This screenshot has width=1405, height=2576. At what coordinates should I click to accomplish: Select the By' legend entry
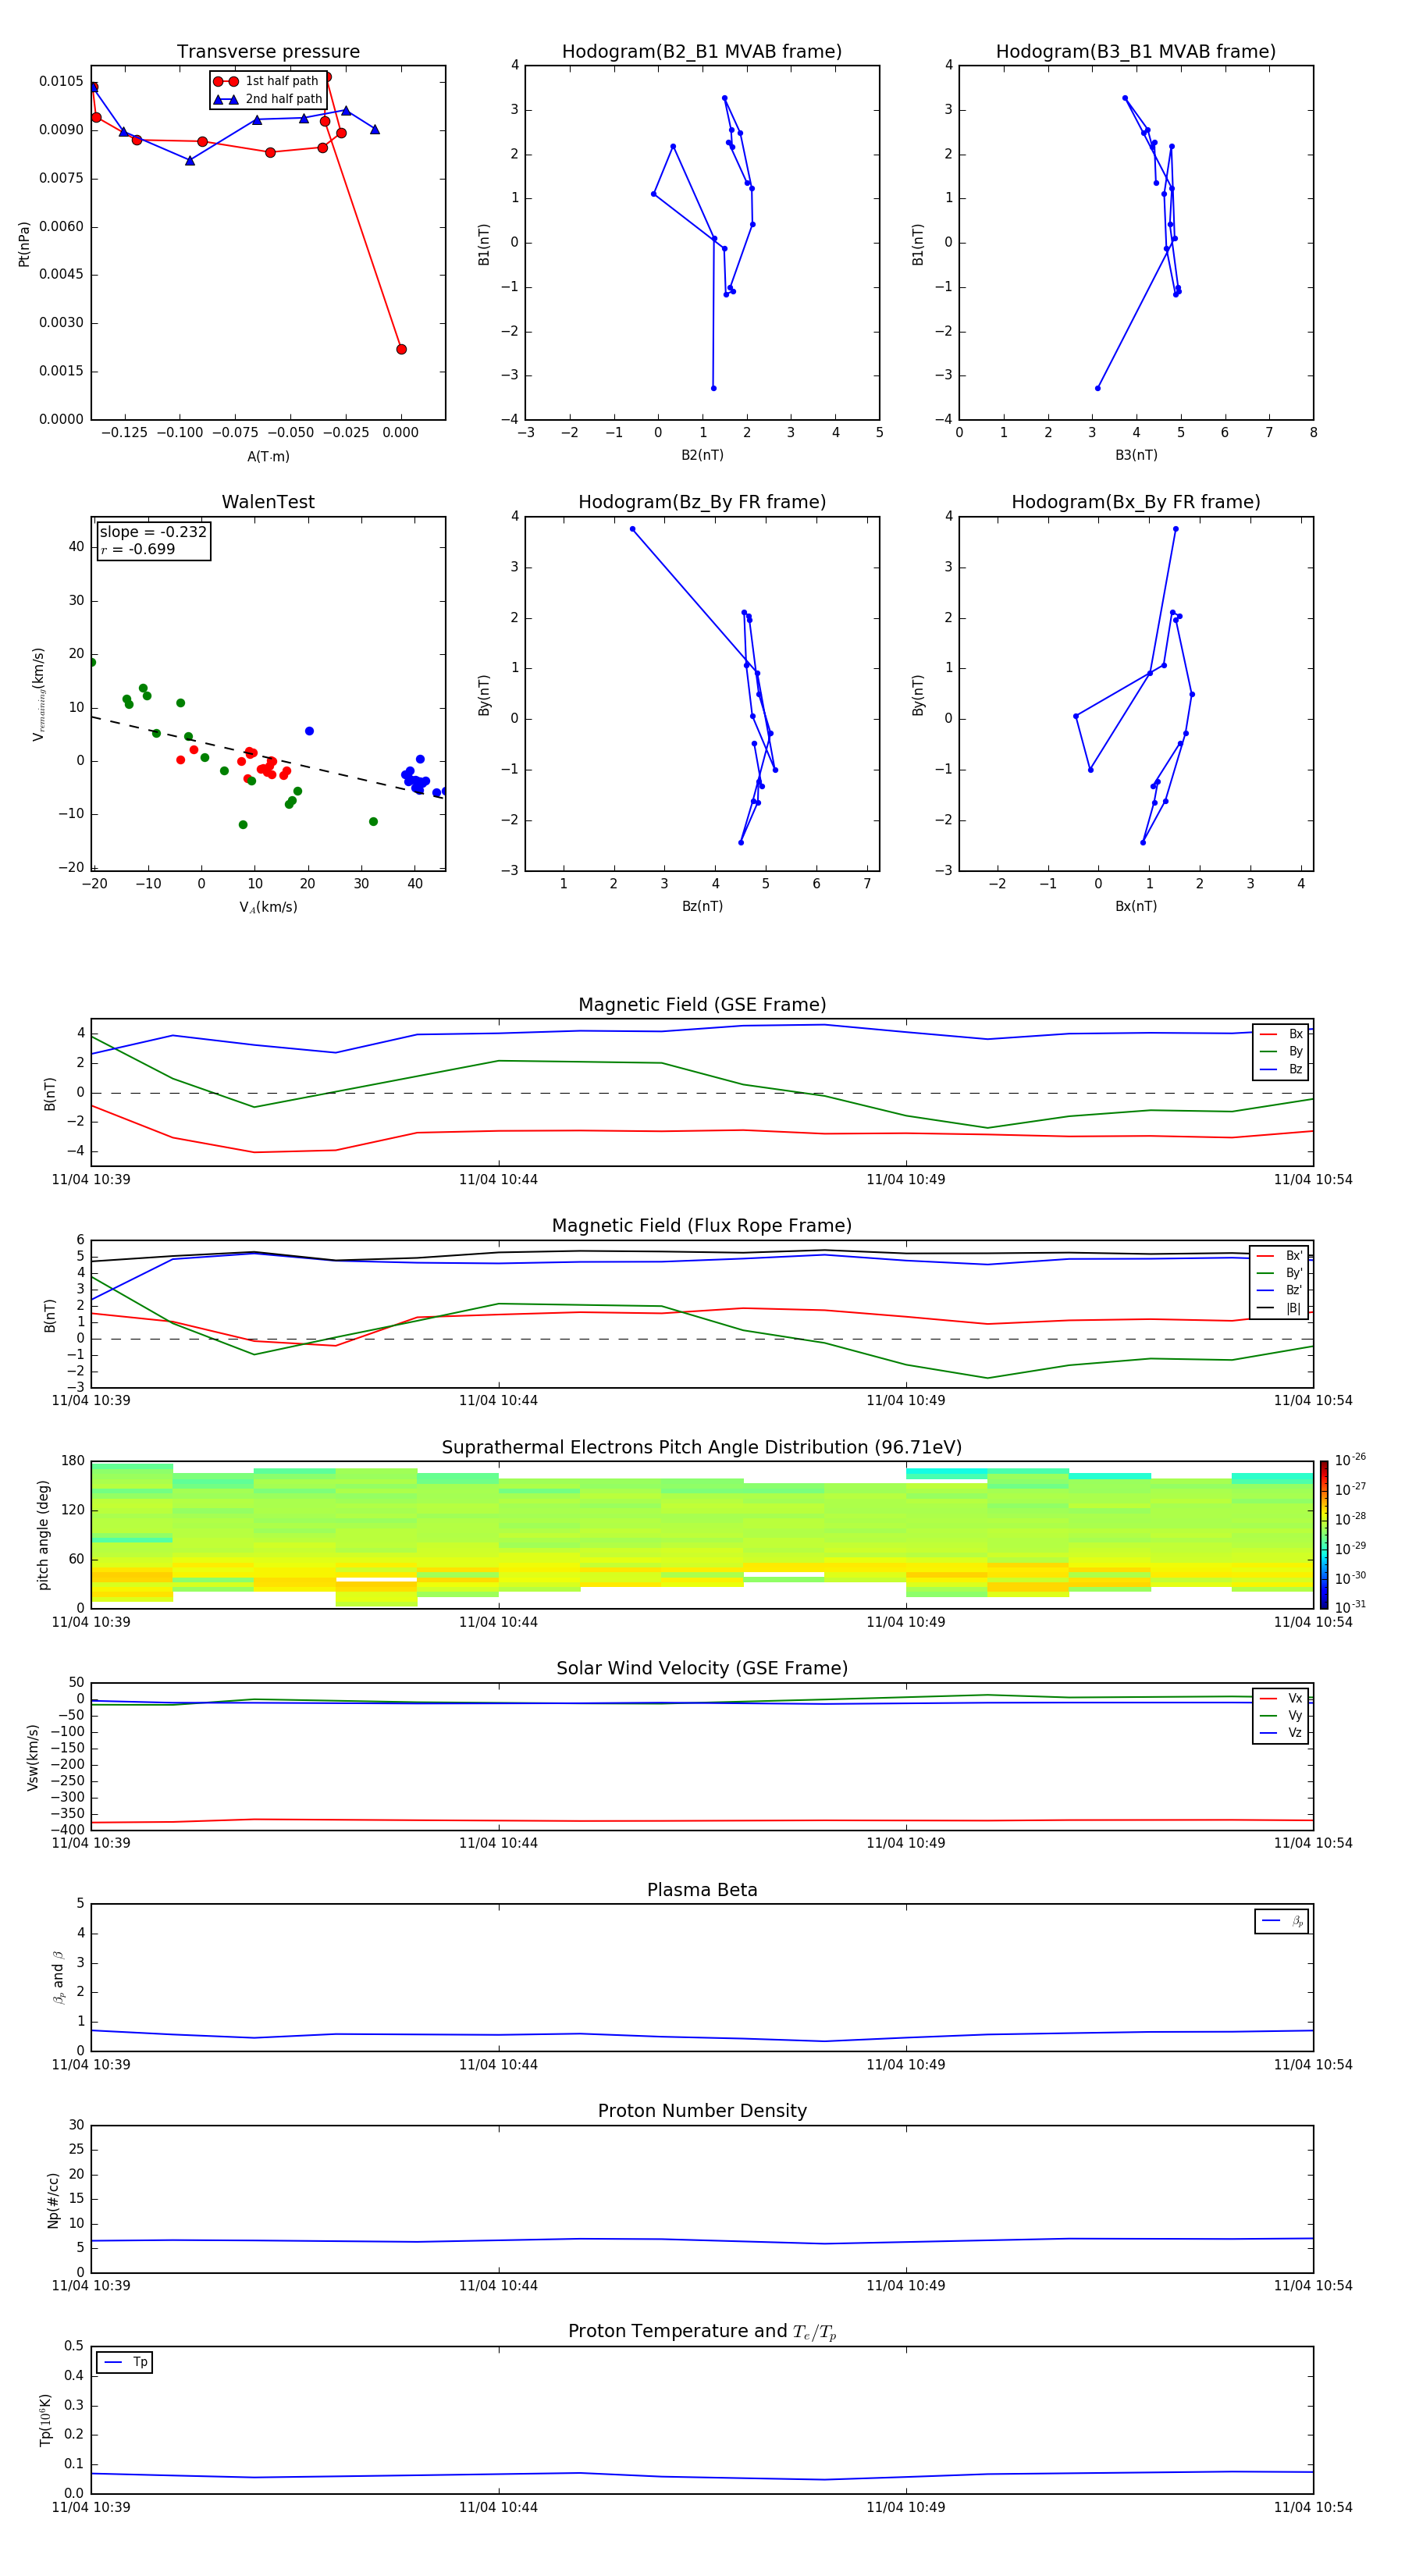1280,1273
